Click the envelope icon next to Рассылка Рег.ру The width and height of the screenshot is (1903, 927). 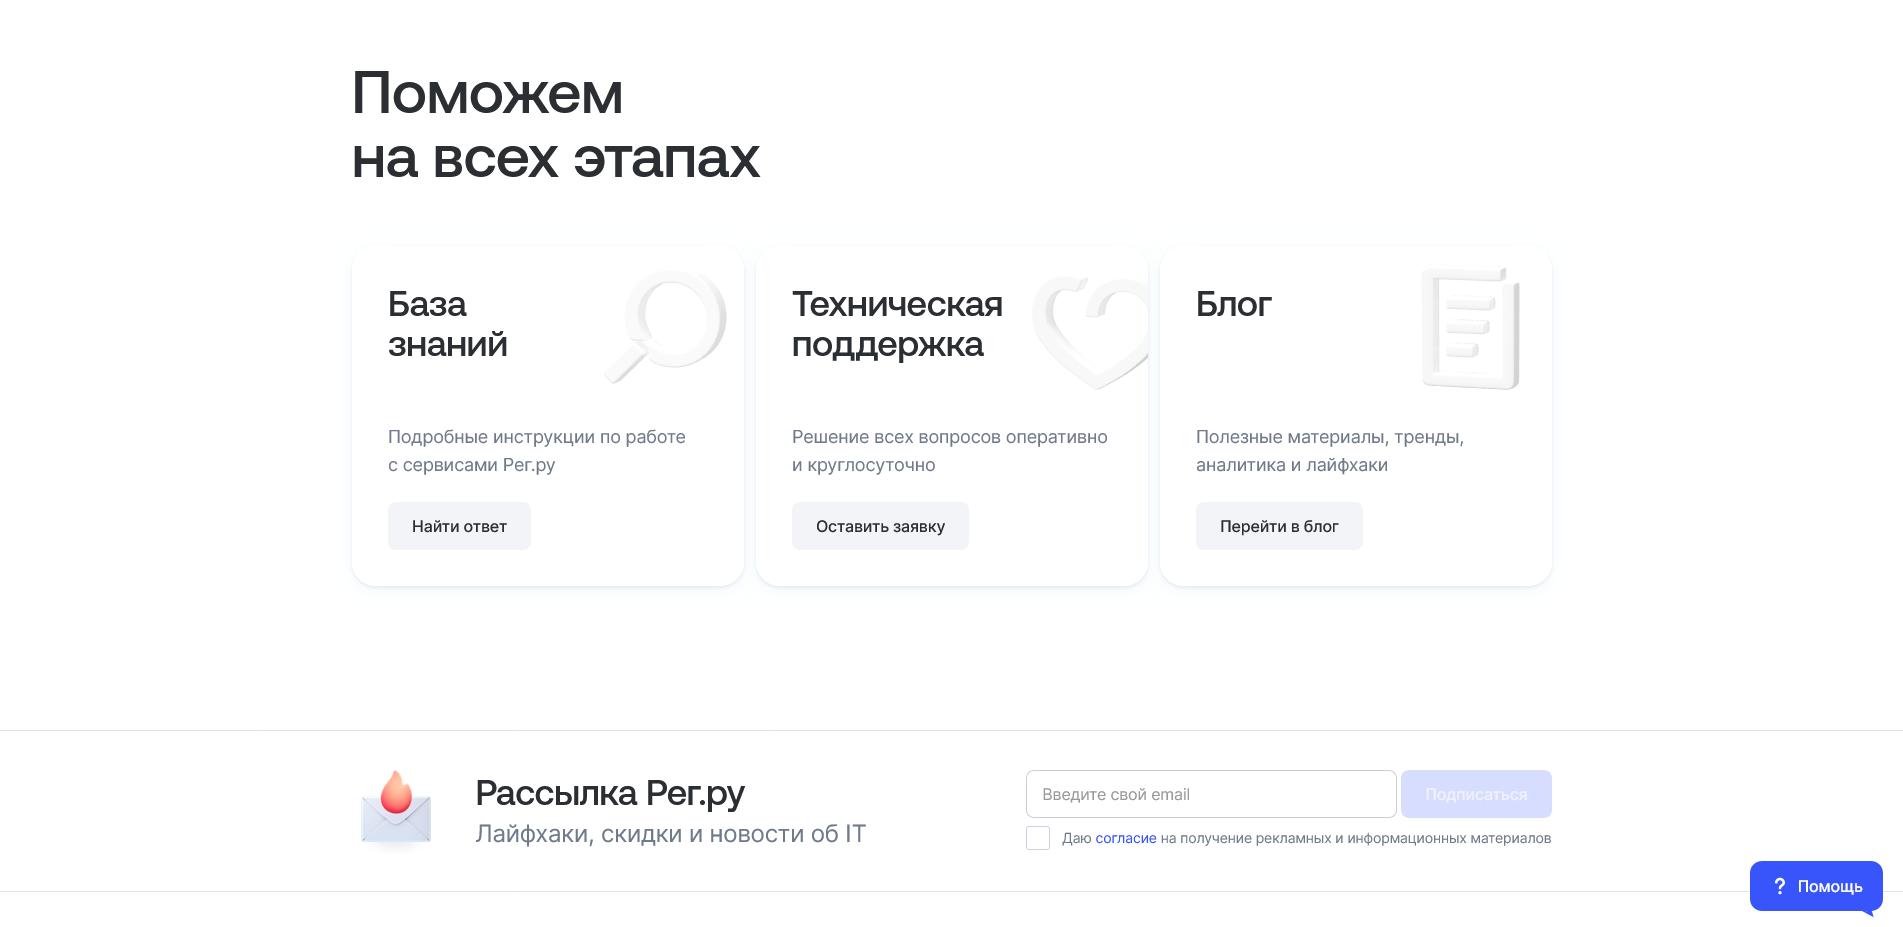(x=395, y=809)
